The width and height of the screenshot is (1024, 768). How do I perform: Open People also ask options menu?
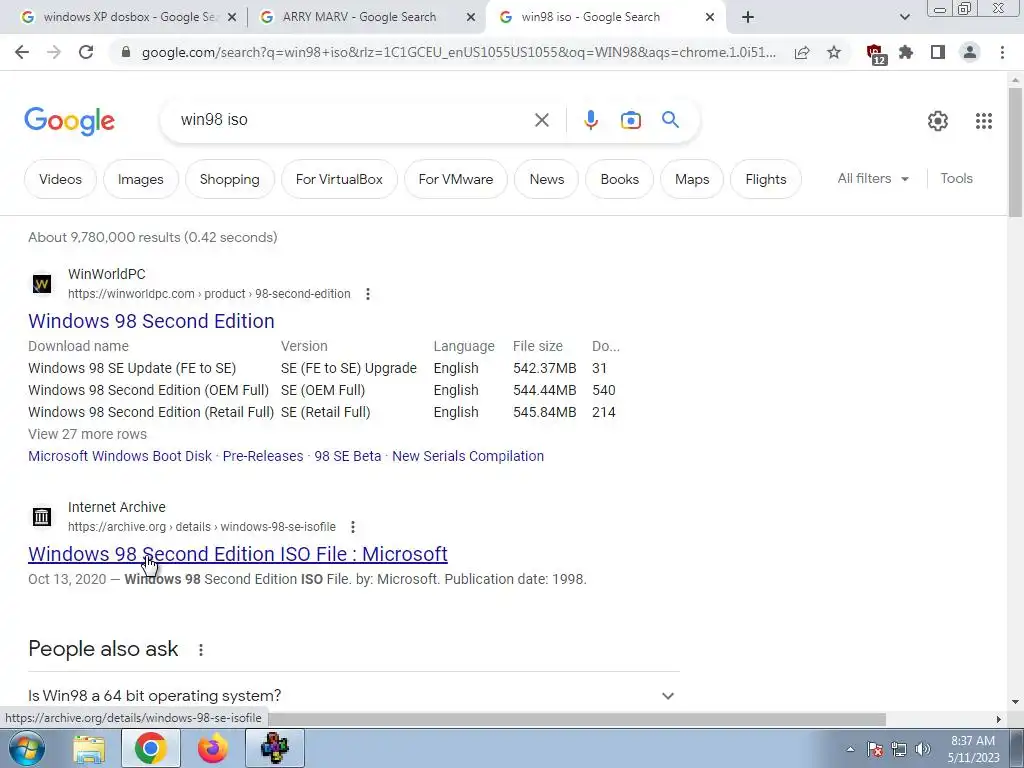click(201, 650)
